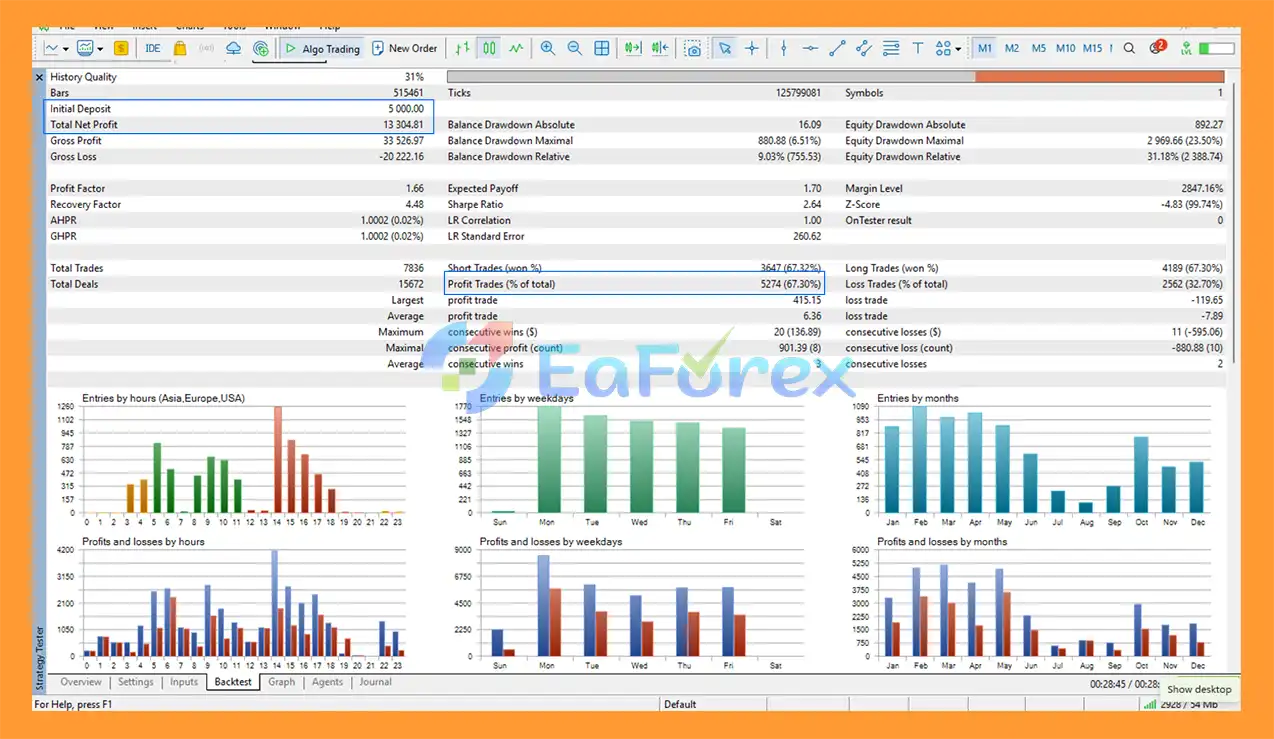The height and width of the screenshot is (739, 1274).
Task: Draw a trendline with the line tool
Action: coord(837,48)
